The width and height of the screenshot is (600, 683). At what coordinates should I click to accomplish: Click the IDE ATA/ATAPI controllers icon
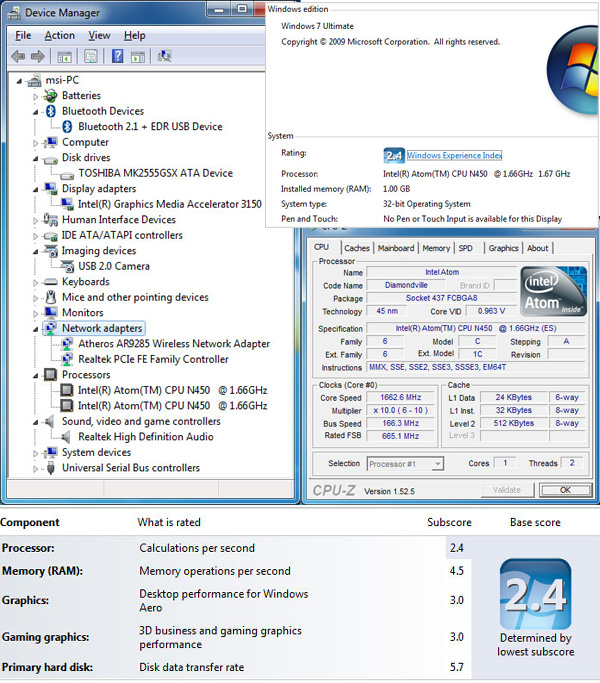[51, 236]
